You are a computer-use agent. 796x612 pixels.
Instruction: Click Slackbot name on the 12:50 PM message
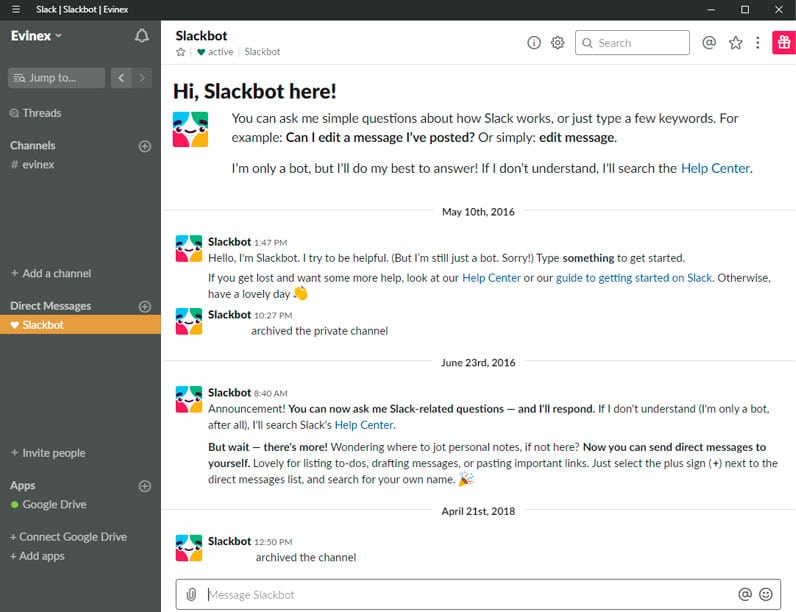[229, 541]
